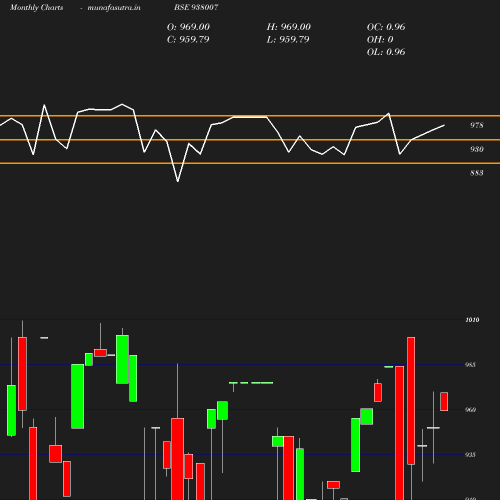
Task: Click the lowest dip of the white line
Action: click(x=178, y=181)
